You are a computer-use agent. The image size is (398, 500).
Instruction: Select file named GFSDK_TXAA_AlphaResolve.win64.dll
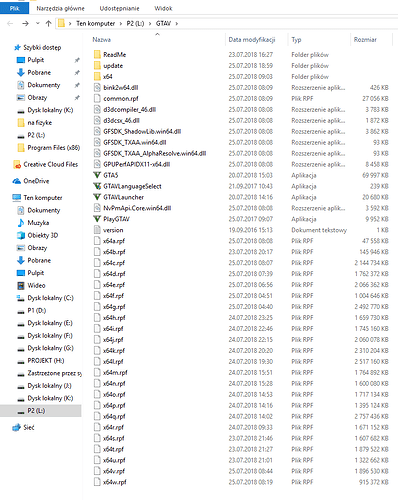155,153
